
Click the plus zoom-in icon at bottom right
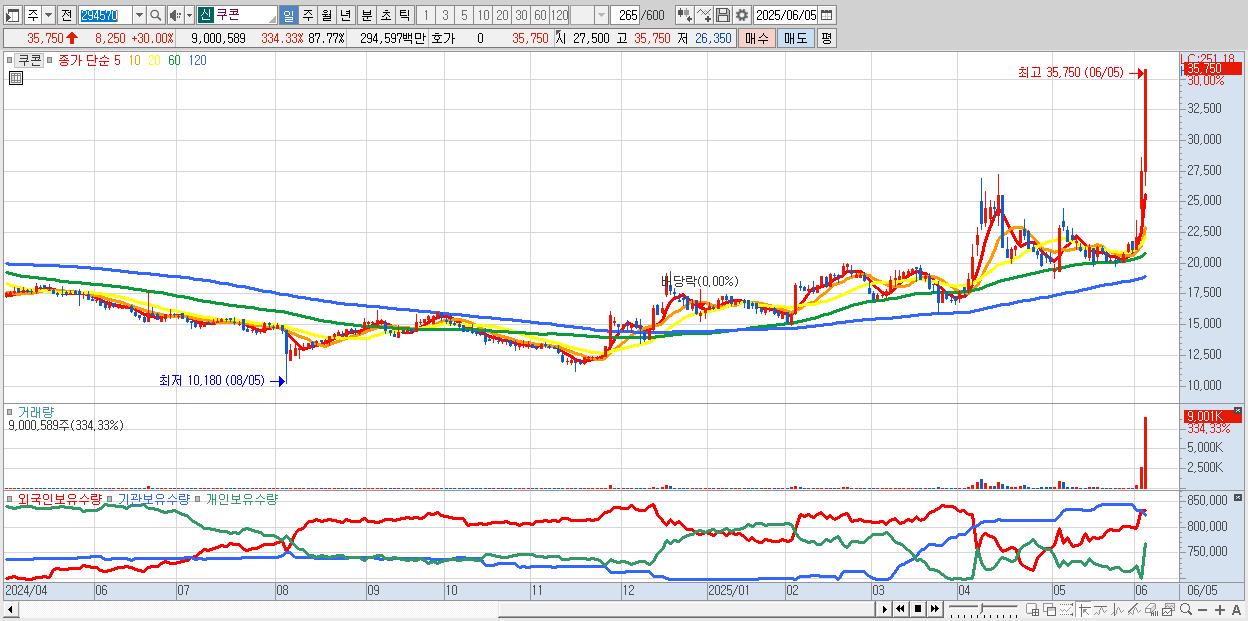pyautogui.click(x=1219, y=609)
